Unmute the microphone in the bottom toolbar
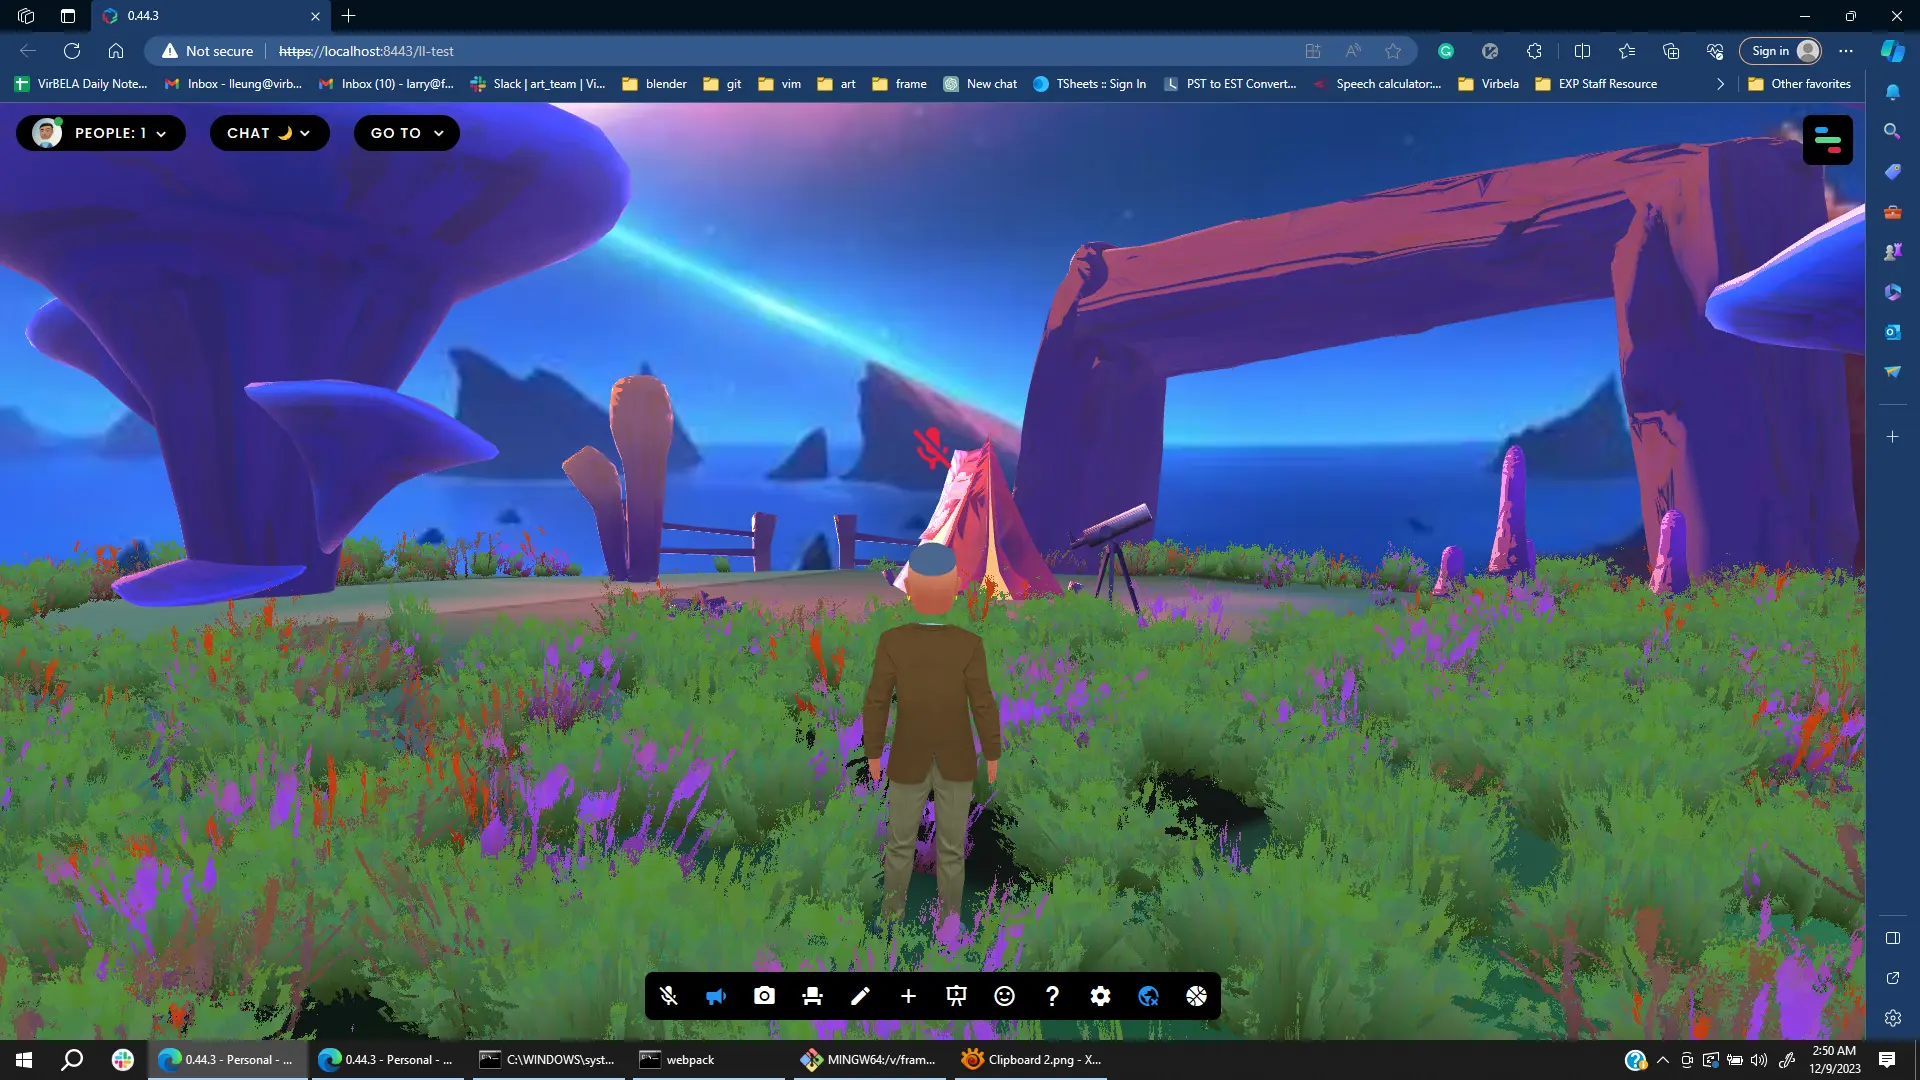1920x1080 pixels. tap(668, 996)
